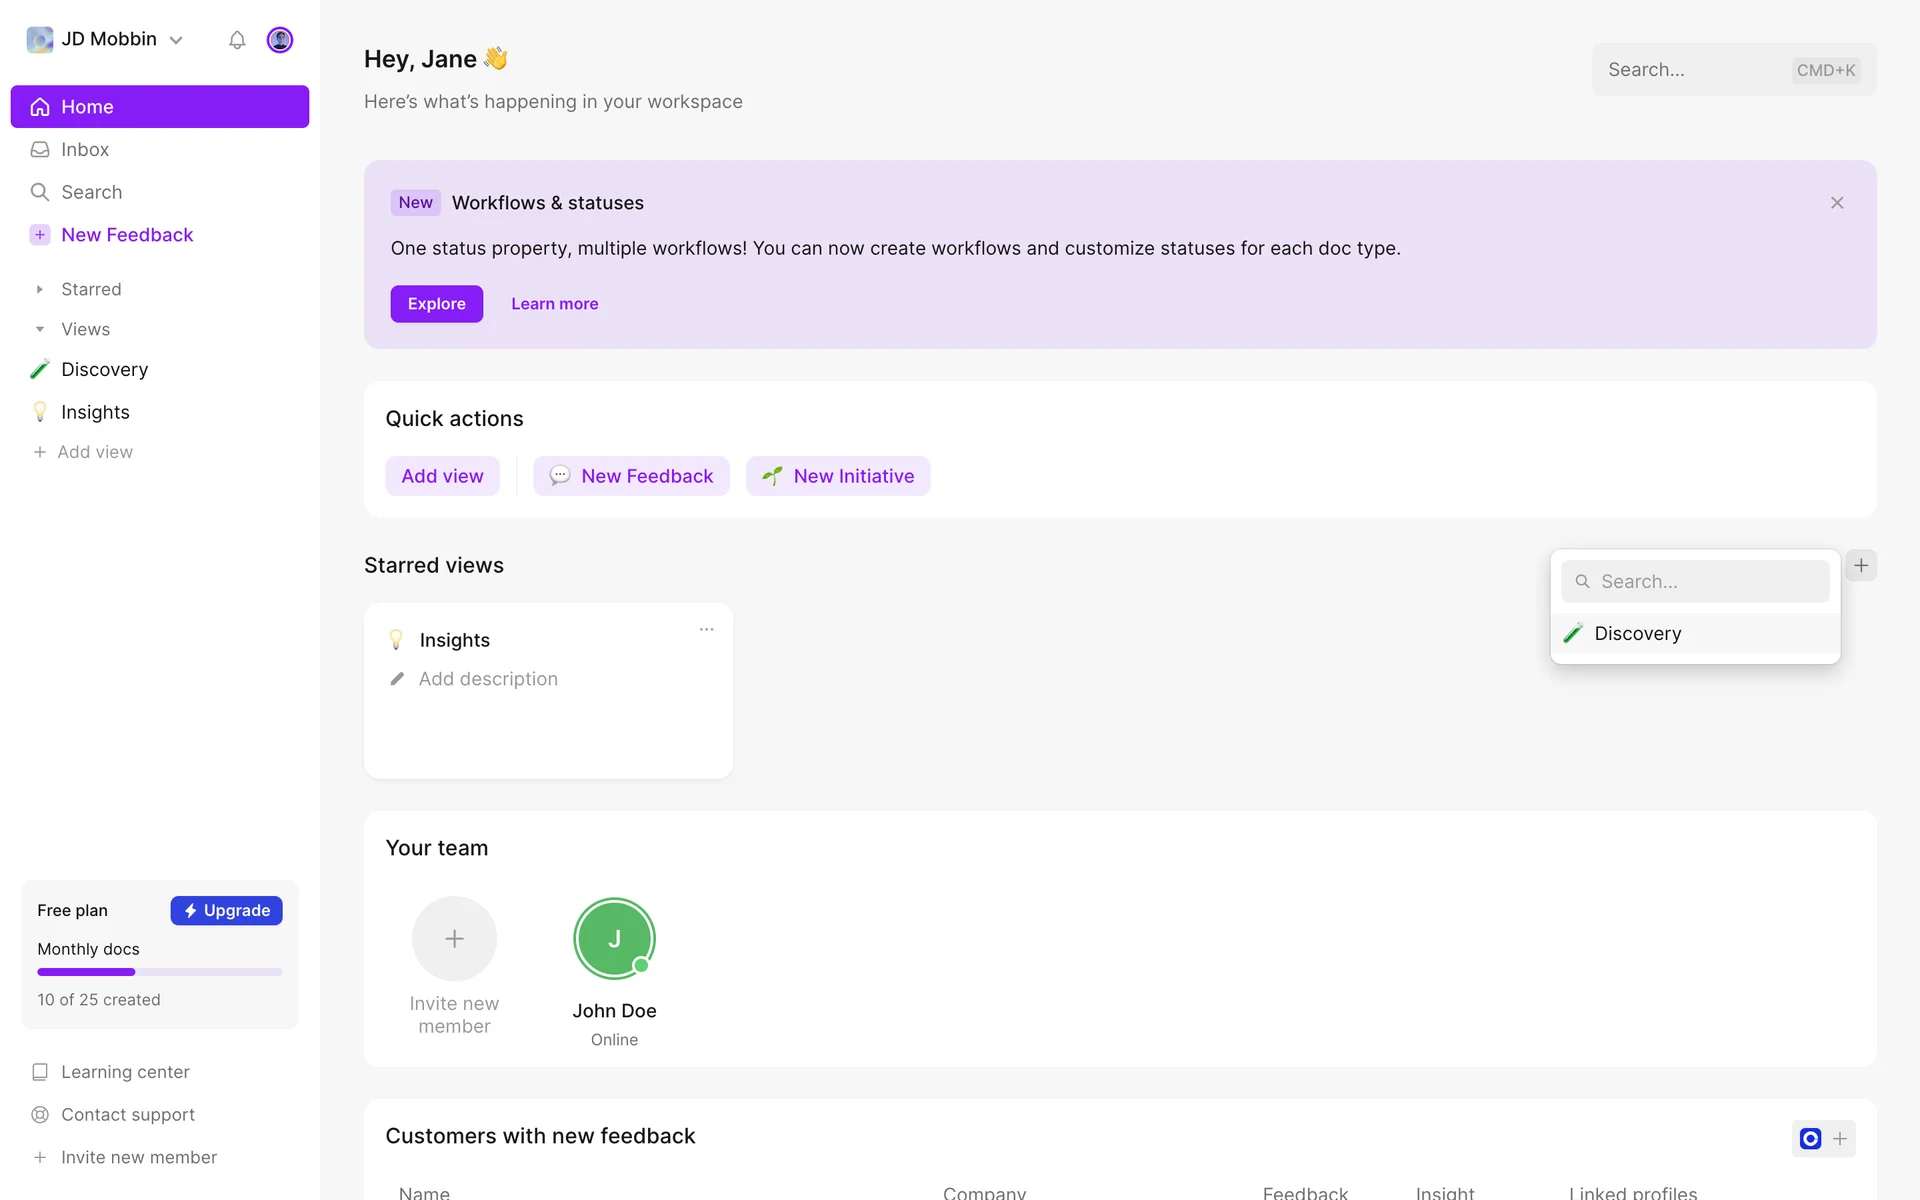
Task: Click the plus icon in Customers section
Action: point(1840,1138)
